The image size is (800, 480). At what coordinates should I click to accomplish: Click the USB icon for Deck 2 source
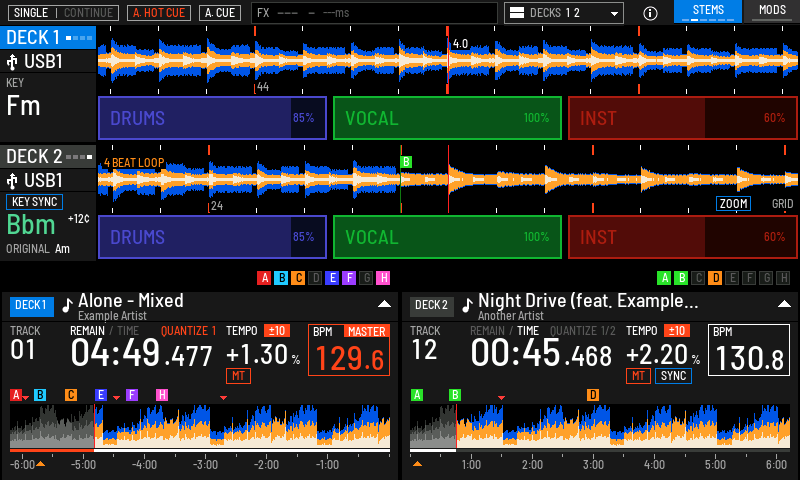coord(12,181)
